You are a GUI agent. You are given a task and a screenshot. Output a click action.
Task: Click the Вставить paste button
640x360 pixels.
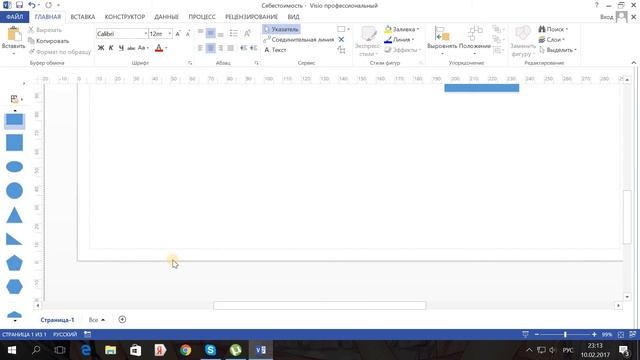13,40
